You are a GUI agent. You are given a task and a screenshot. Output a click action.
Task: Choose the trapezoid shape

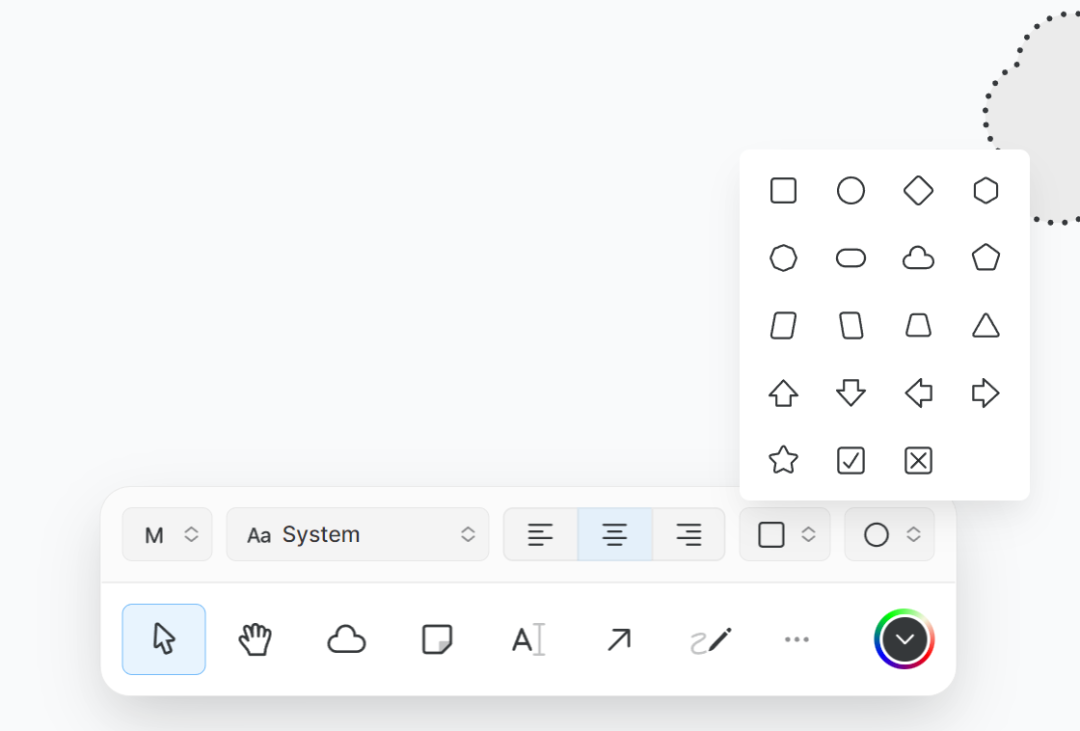pyautogui.click(x=918, y=326)
